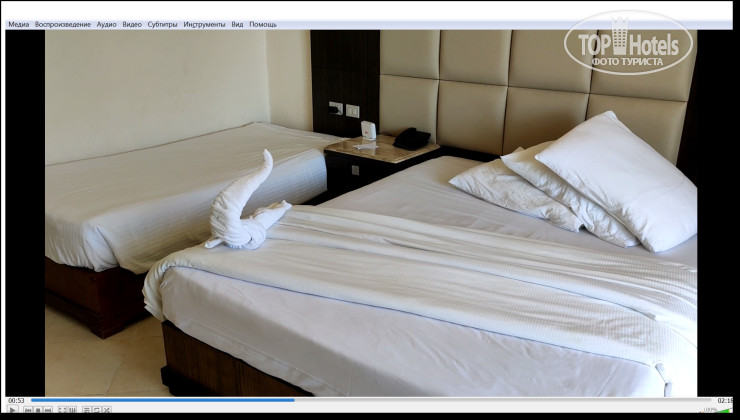Open the Воспроизведение menu
Viewport: 740px width, 420px height.
(62, 24)
